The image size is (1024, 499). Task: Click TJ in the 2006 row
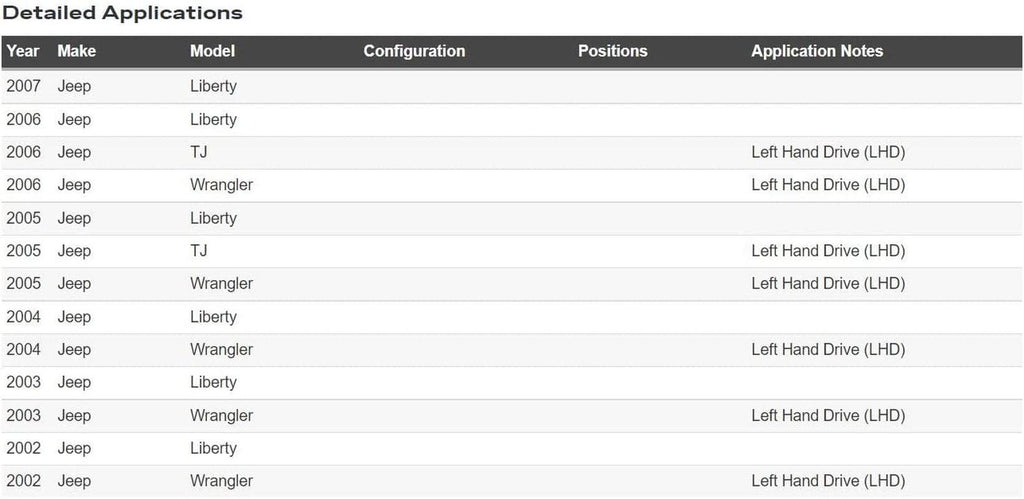tap(199, 152)
